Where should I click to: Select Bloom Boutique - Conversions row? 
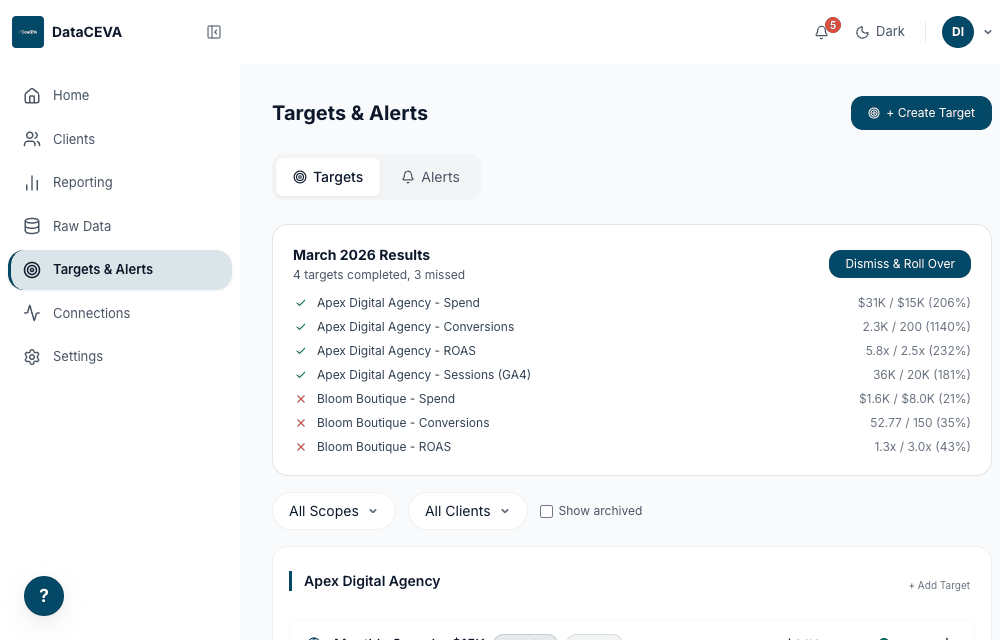[x=631, y=423]
